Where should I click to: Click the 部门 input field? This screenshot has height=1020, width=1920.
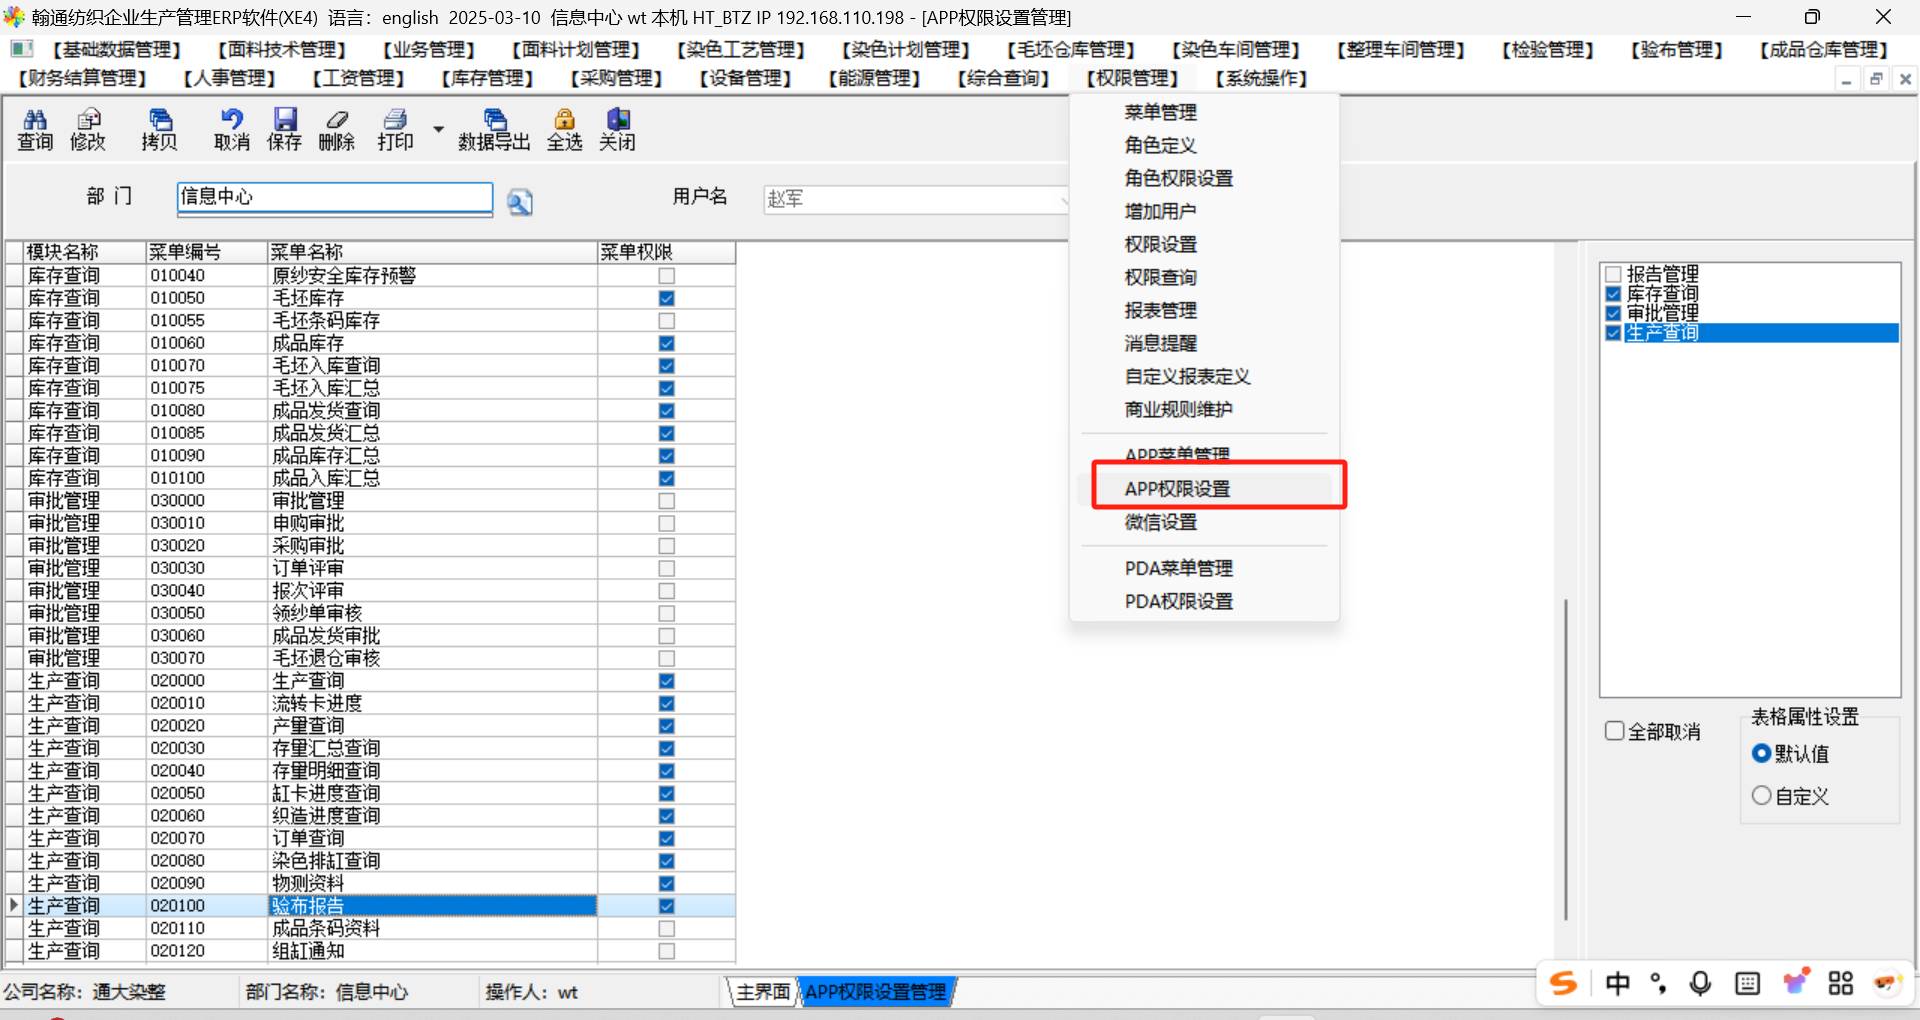click(335, 197)
